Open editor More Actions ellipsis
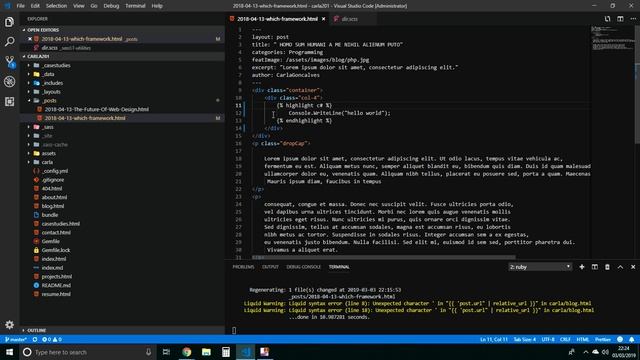The width and height of the screenshot is (640, 360). [633, 19]
